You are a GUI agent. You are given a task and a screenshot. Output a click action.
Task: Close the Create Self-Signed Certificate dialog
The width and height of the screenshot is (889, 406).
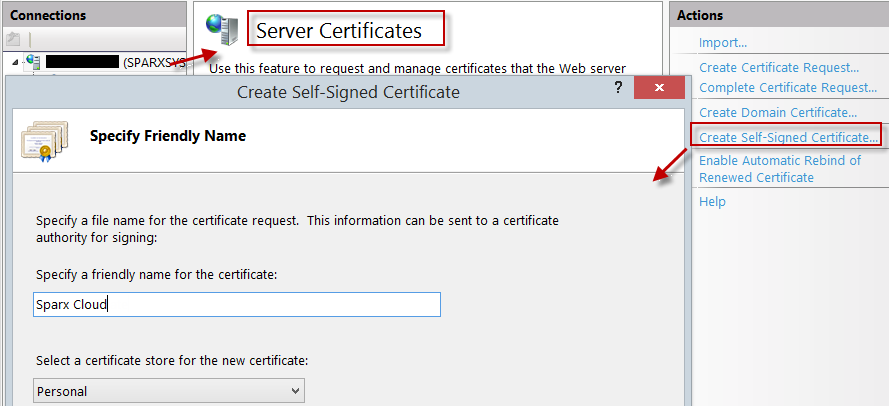point(658,90)
